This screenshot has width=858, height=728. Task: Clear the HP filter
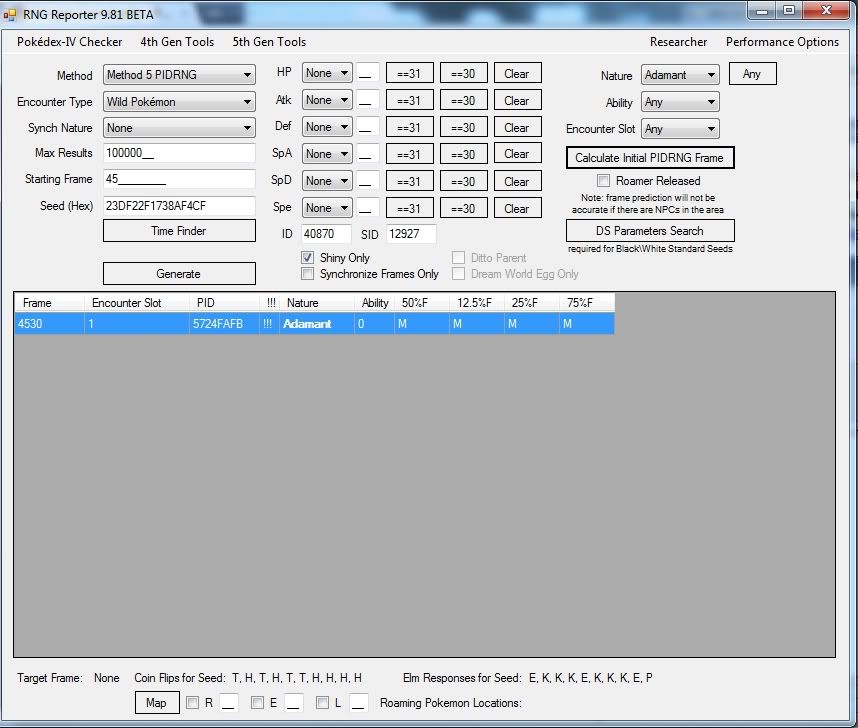pos(518,73)
